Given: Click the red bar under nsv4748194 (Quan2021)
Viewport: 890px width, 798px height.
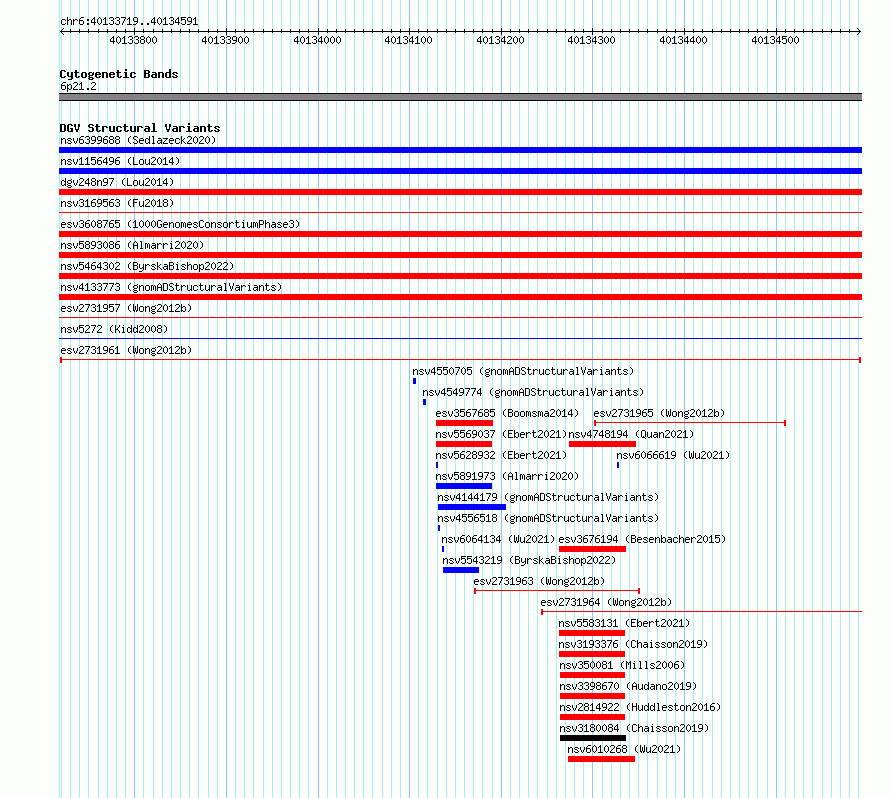Looking at the screenshot, I should point(602,444).
